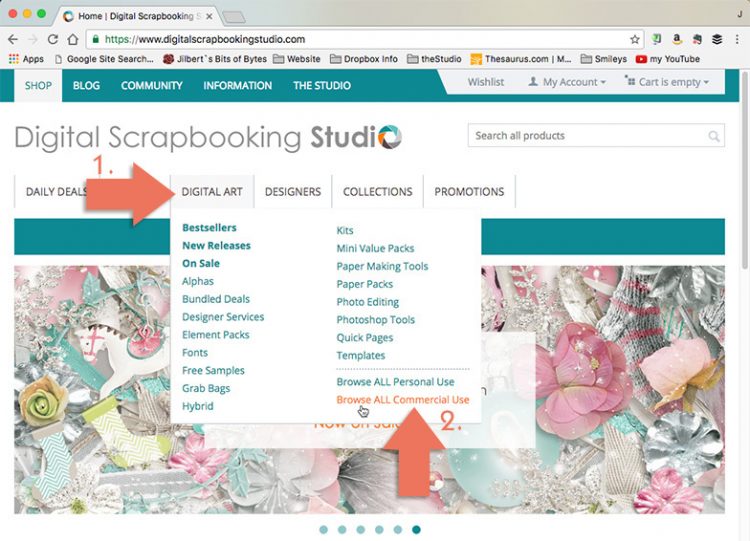Open the Hybrid category
The image size is (750, 541).
click(198, 406)
